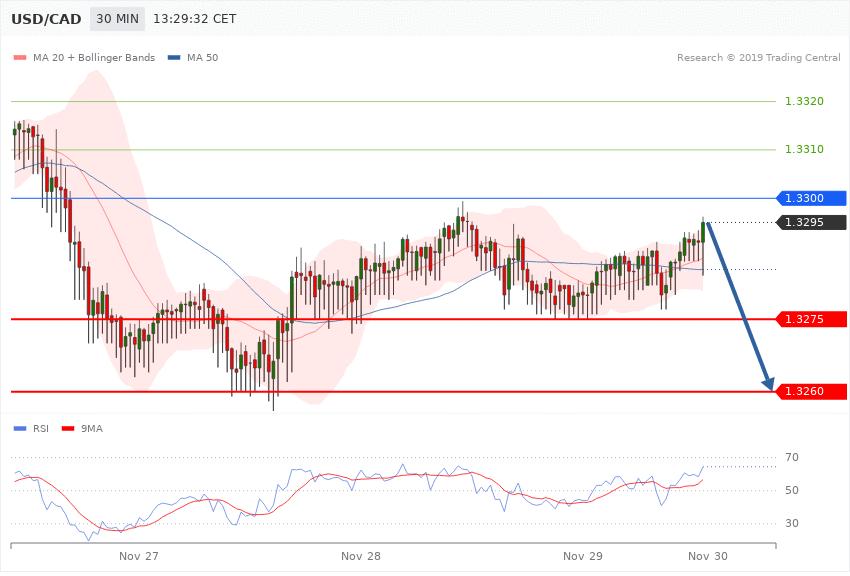
Task: Click the blue 1.3300 pivot price tag
Action: (x=812, y=198)
